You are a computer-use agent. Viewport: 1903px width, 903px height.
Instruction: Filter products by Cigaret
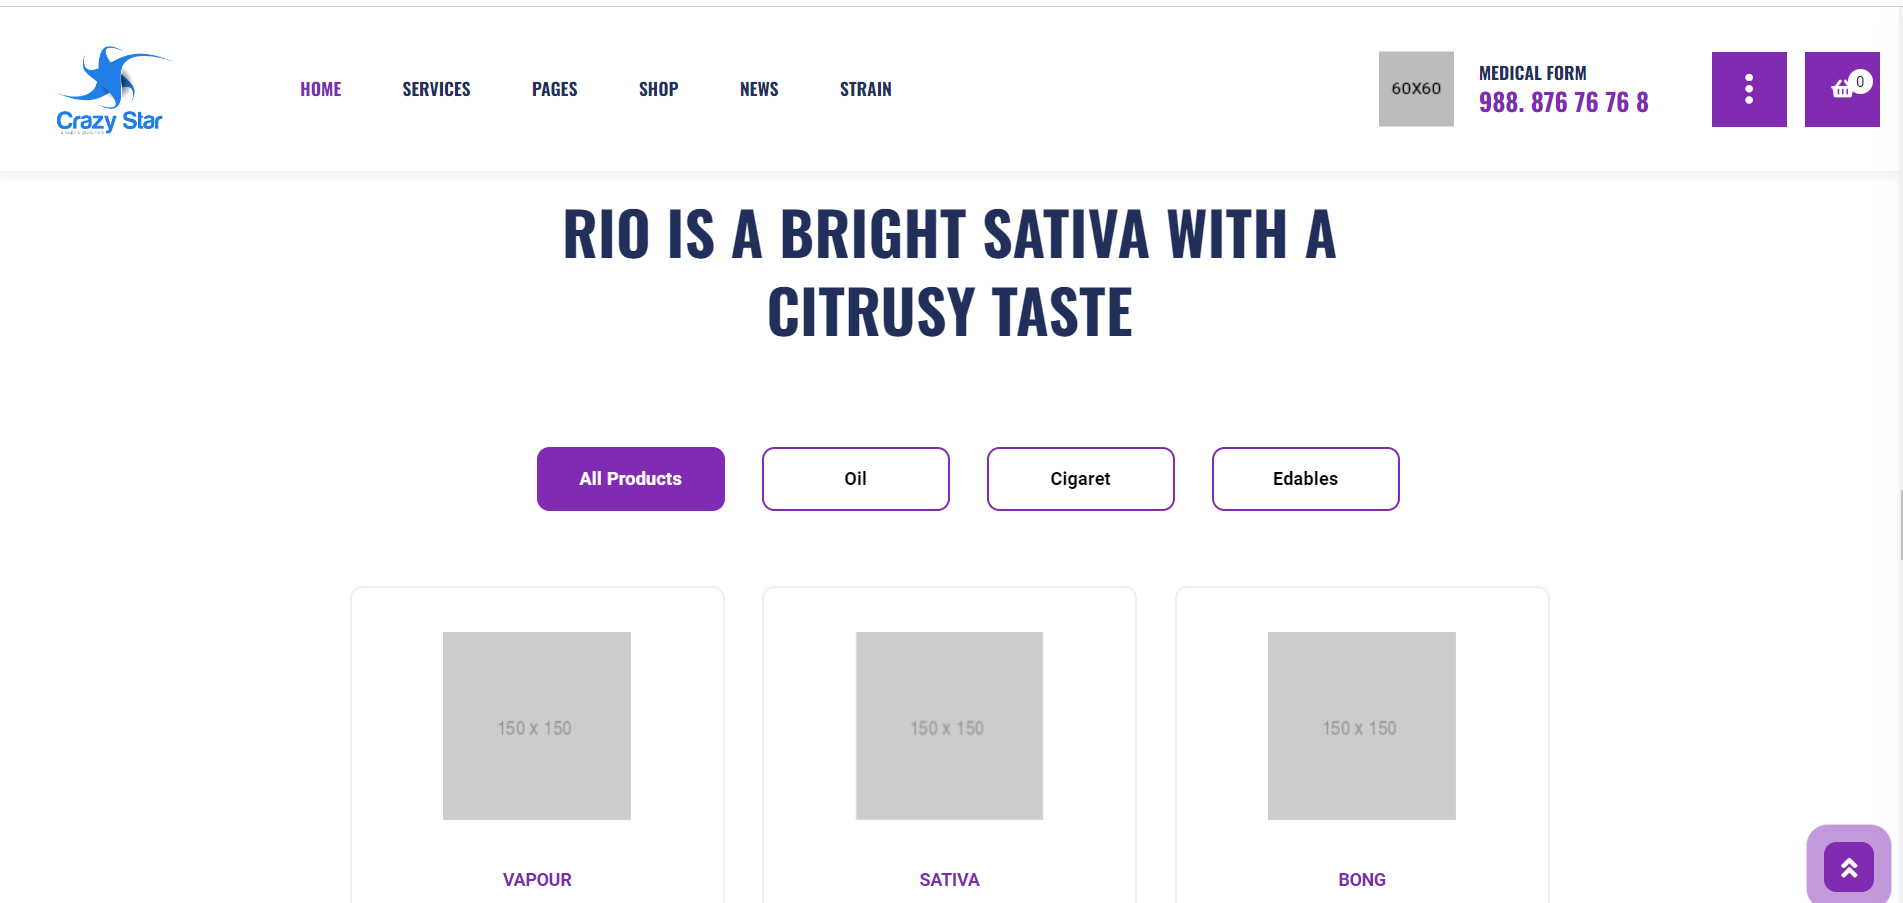pyautogui.click(x=1081, y=479)
